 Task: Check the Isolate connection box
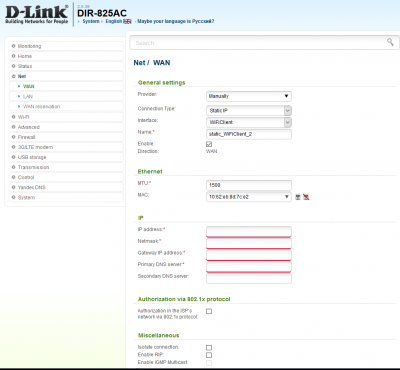[209, 348]
